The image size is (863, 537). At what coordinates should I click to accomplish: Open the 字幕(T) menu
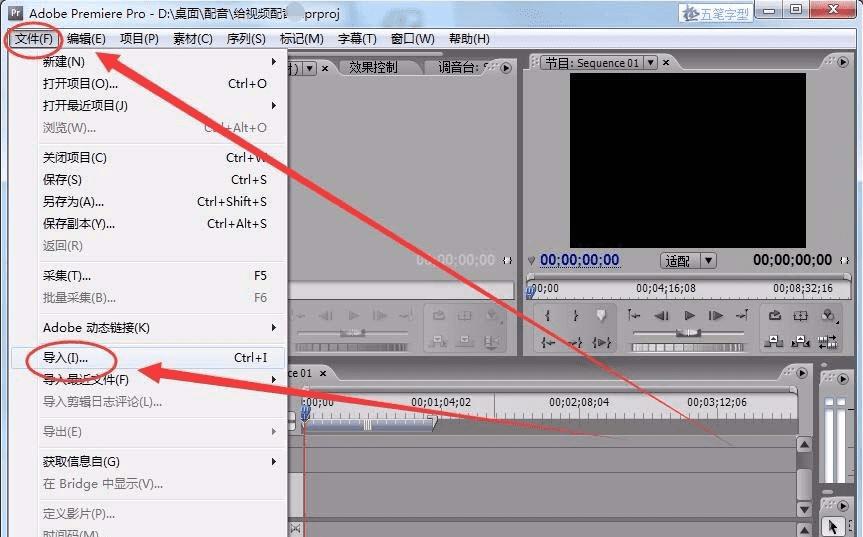(357, 39)
